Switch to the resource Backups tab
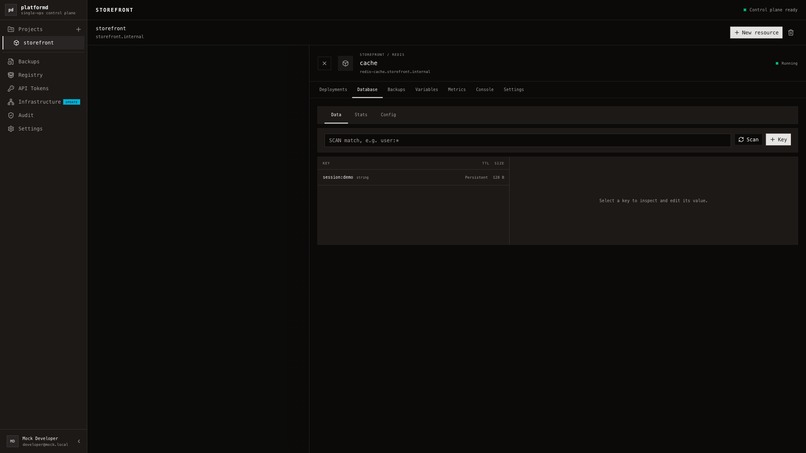Viewport: 806px width, 453px height. [396, 89]
